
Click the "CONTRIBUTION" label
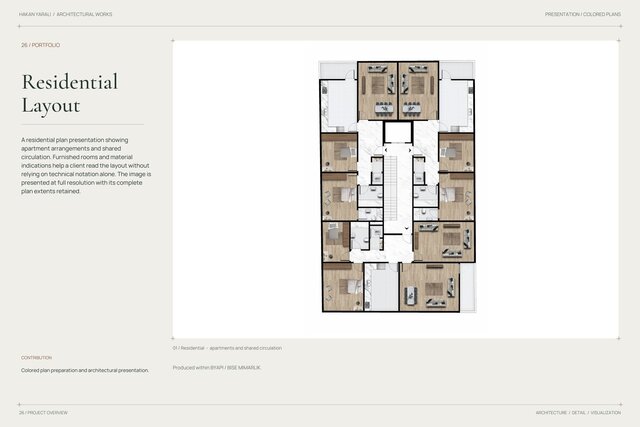(x=36, y=358)
